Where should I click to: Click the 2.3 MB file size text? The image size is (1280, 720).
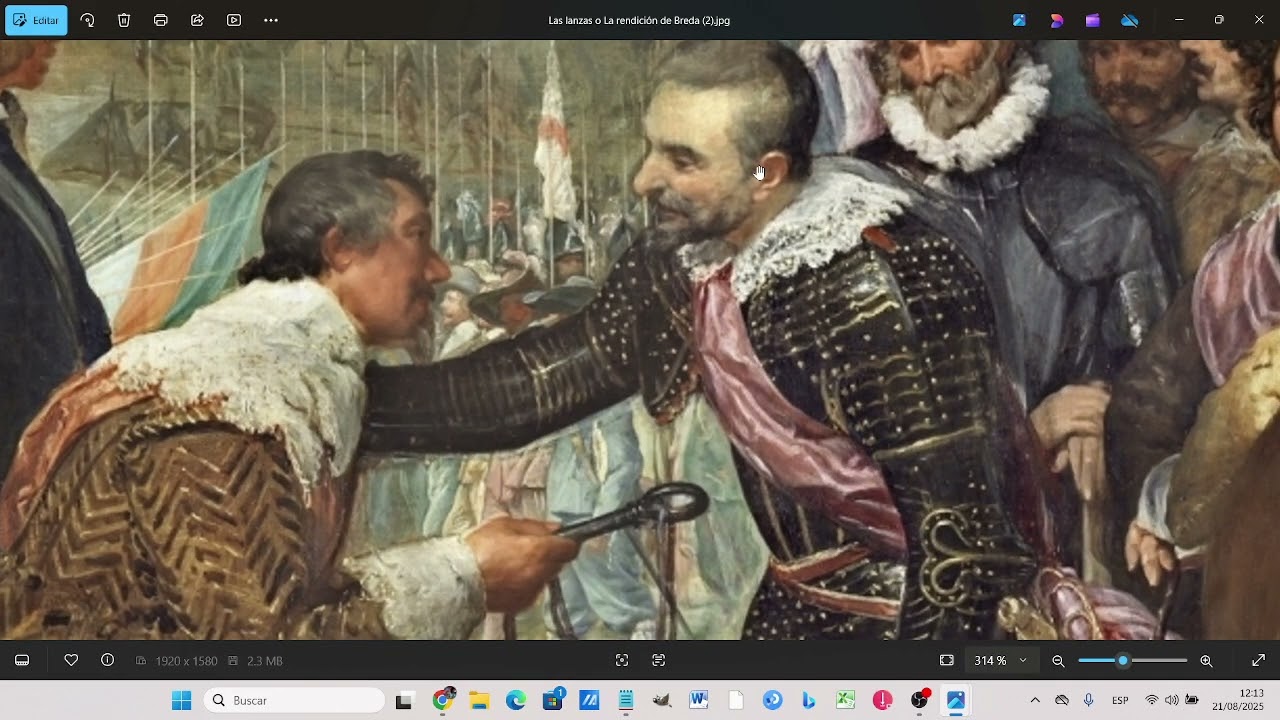(265, 661)
